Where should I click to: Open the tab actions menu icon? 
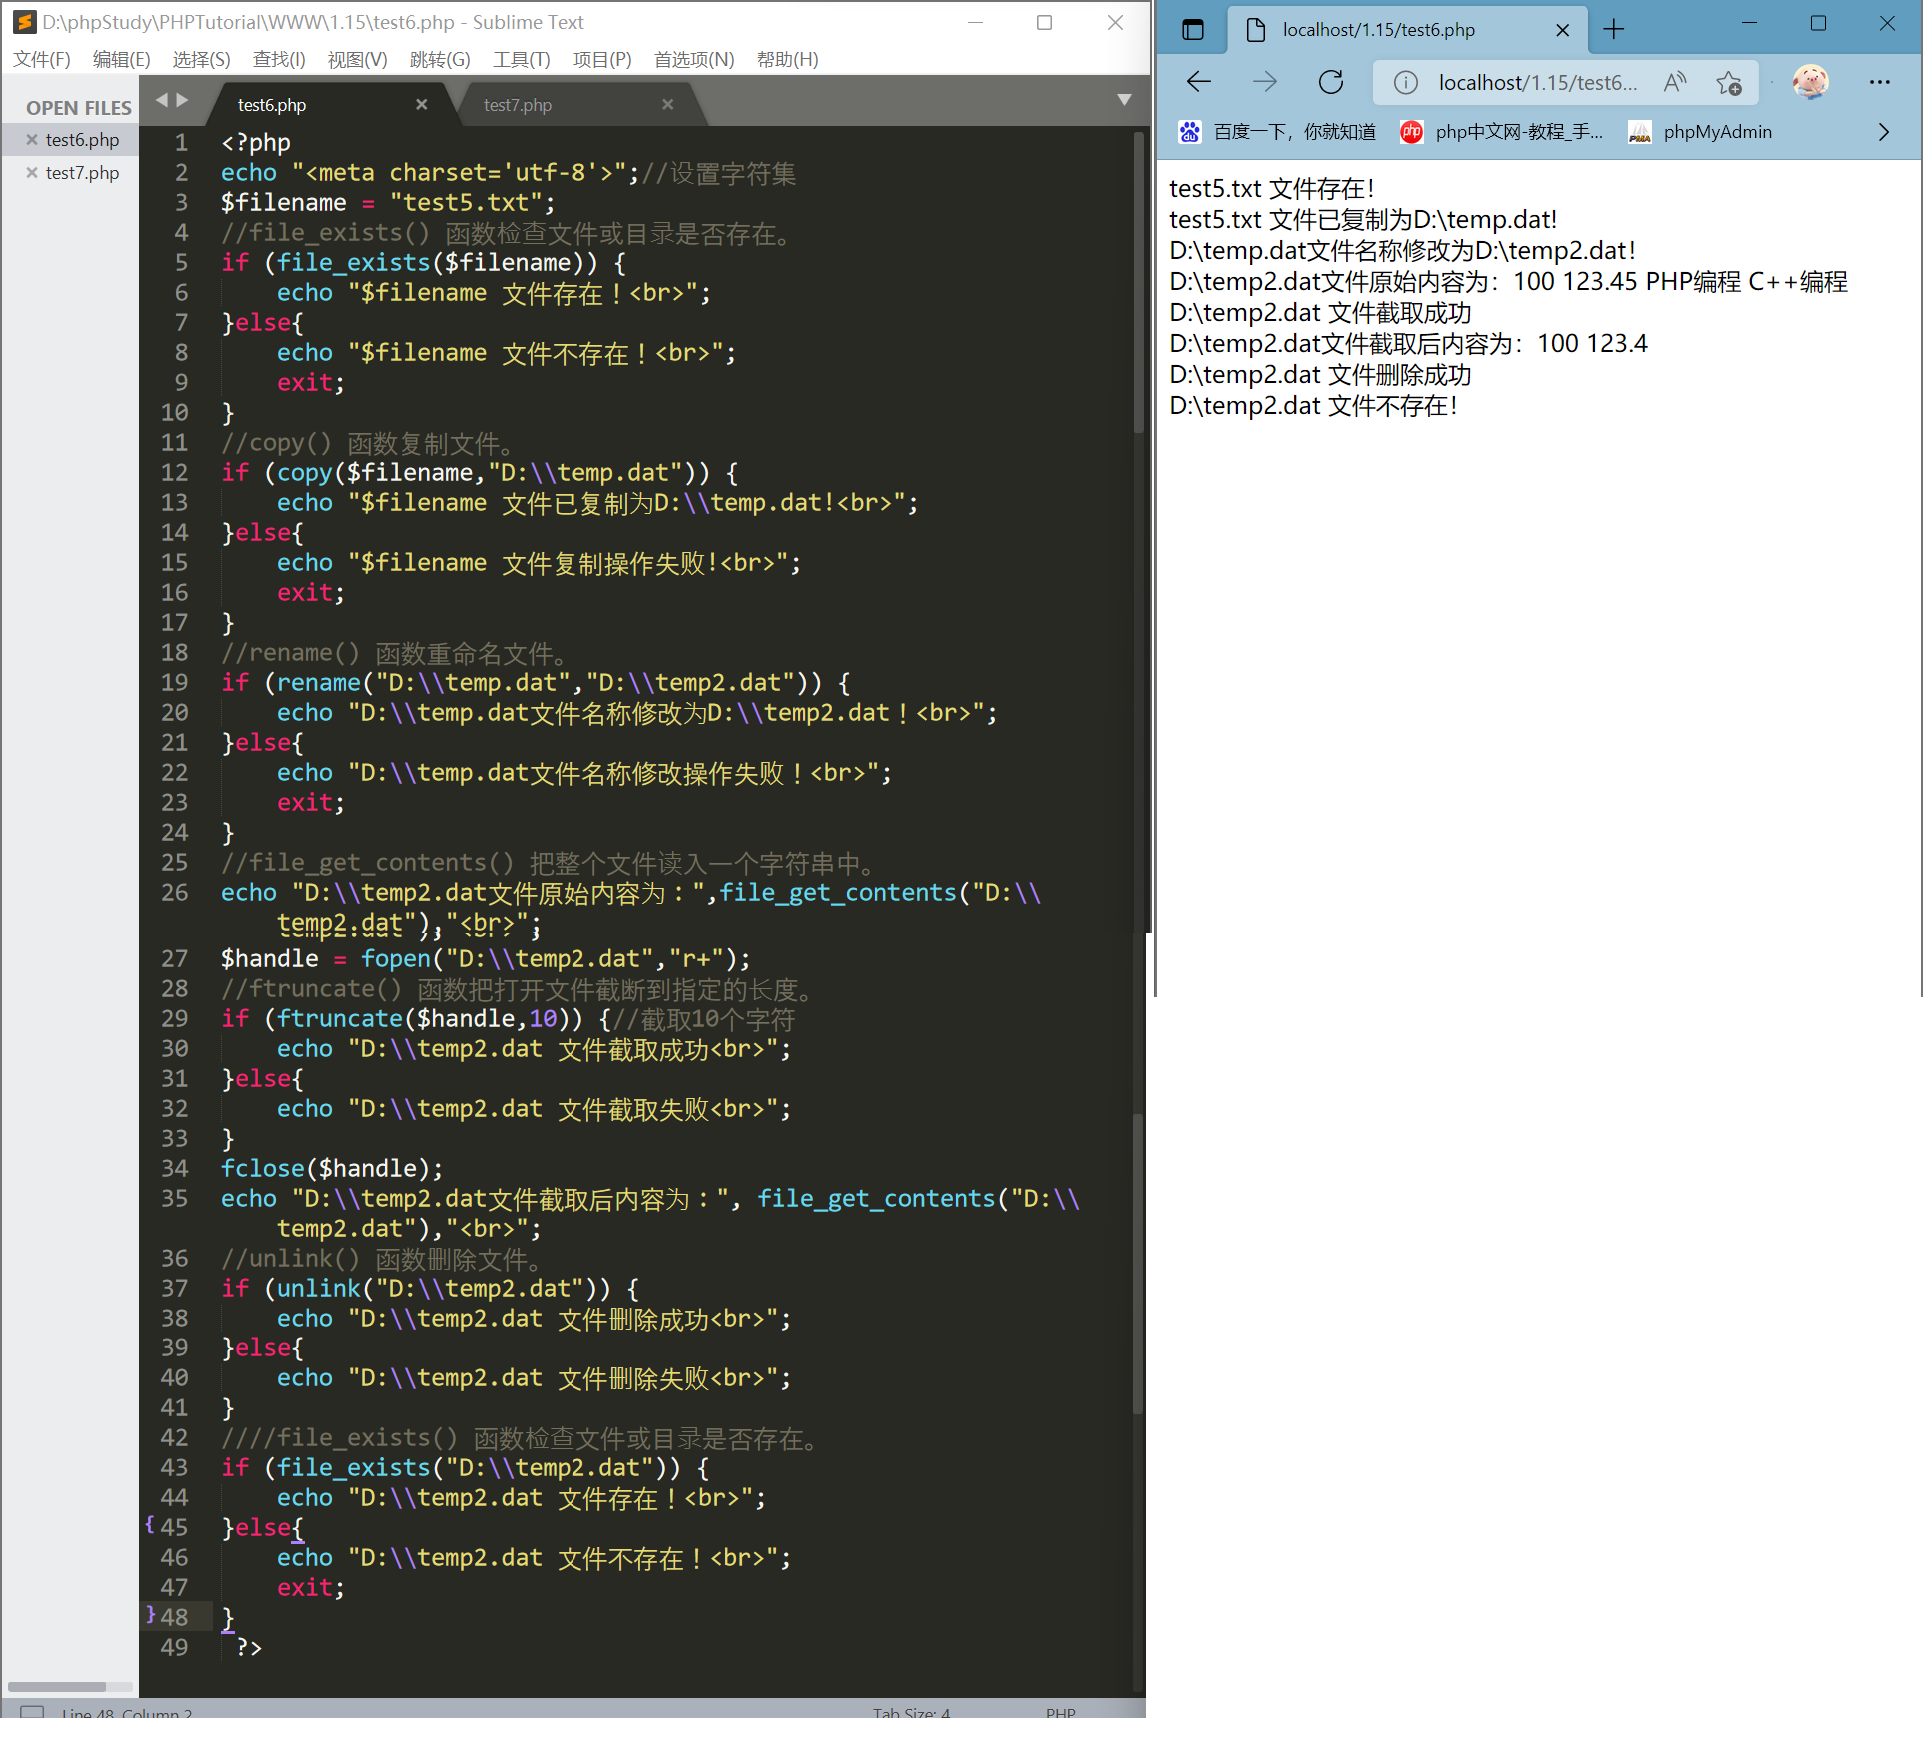click(1192, 30)
